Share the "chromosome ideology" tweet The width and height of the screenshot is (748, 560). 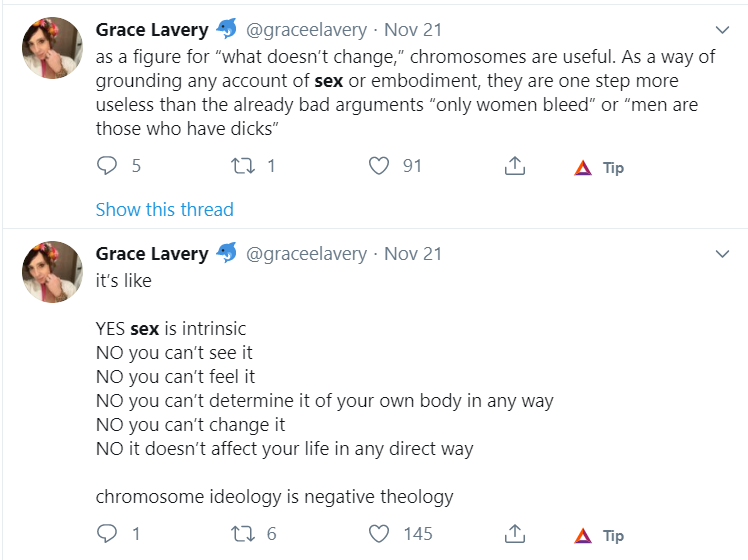[x=515, y=534]
